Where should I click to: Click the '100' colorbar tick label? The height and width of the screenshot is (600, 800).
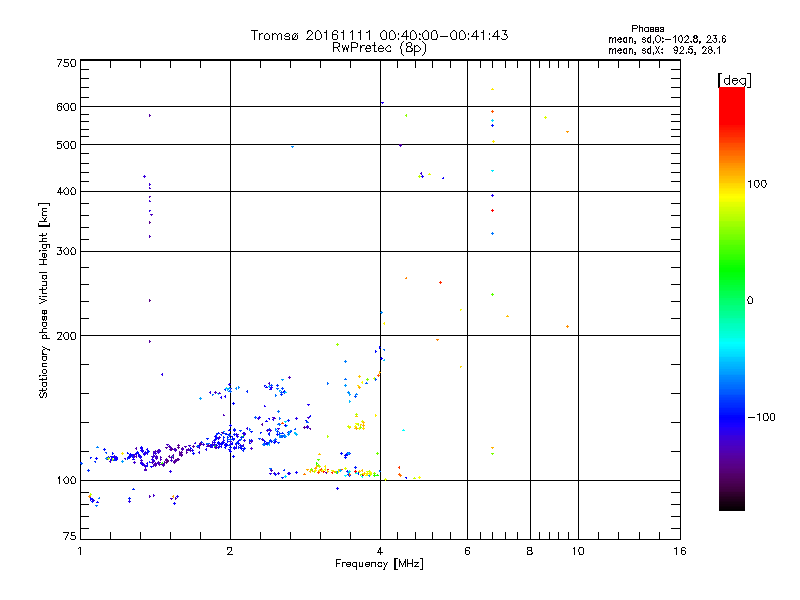[757, 184]
